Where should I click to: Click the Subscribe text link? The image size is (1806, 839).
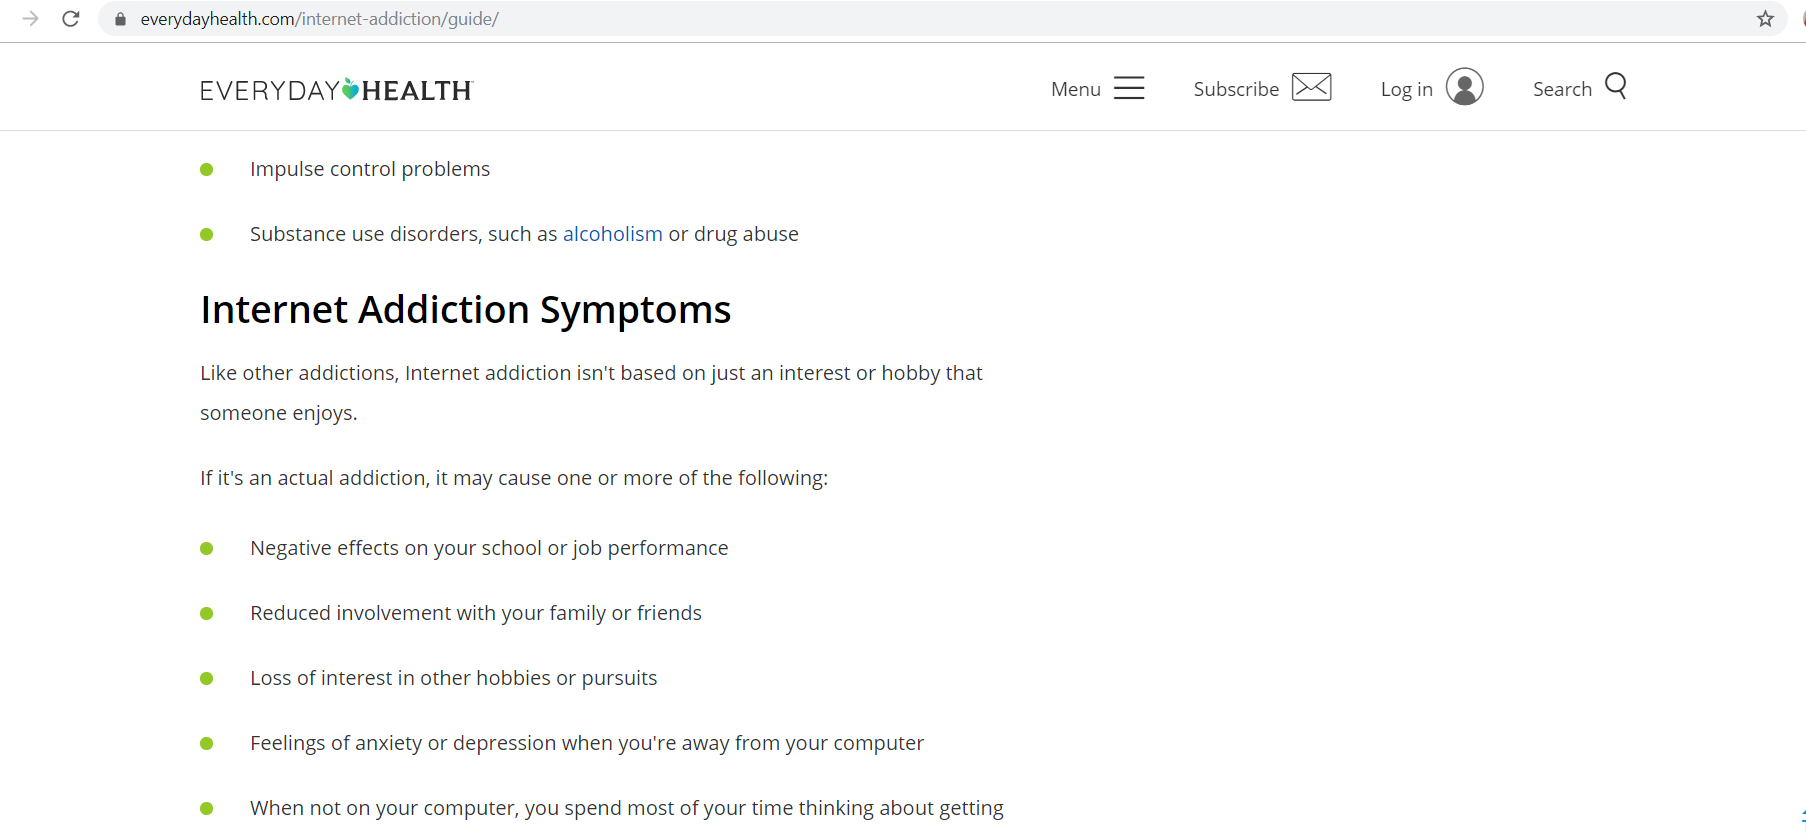[1236, 89]
